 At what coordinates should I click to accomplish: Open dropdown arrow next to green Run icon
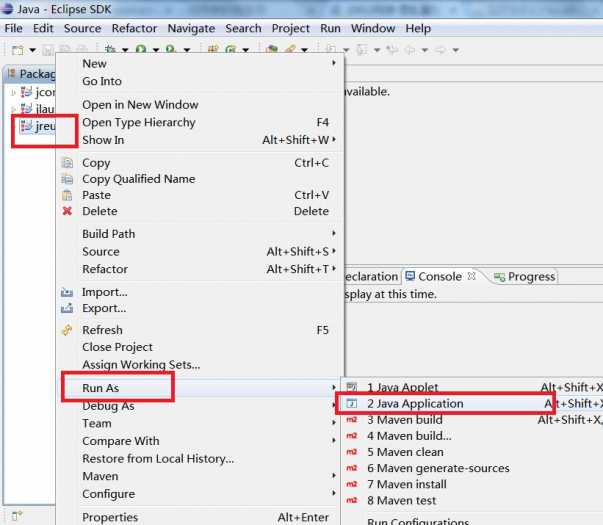(156, 50)
